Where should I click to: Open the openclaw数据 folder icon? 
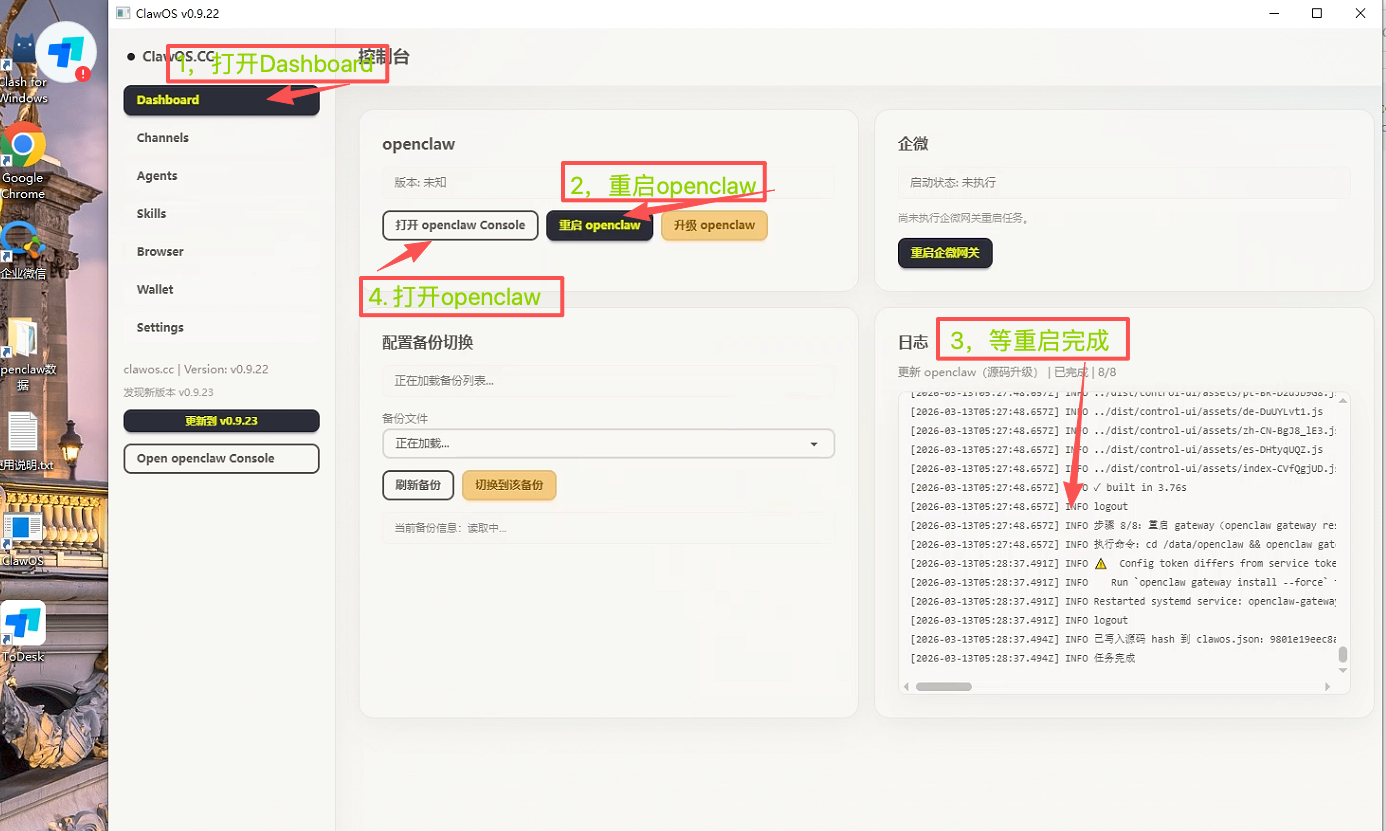tap(23, 340)
